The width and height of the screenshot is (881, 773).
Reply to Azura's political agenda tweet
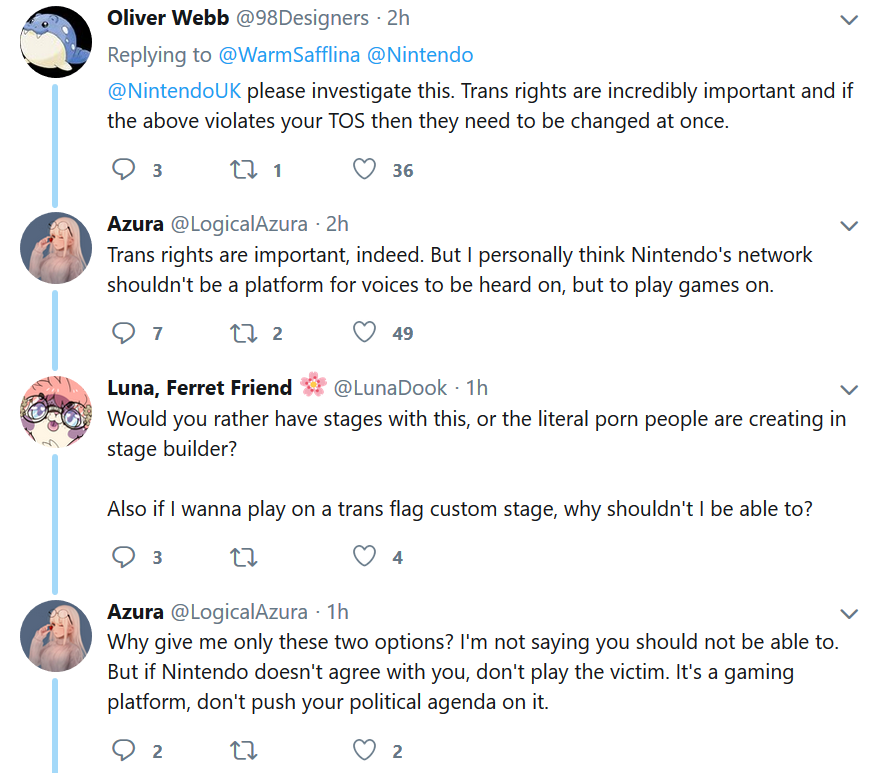[124, 750]
